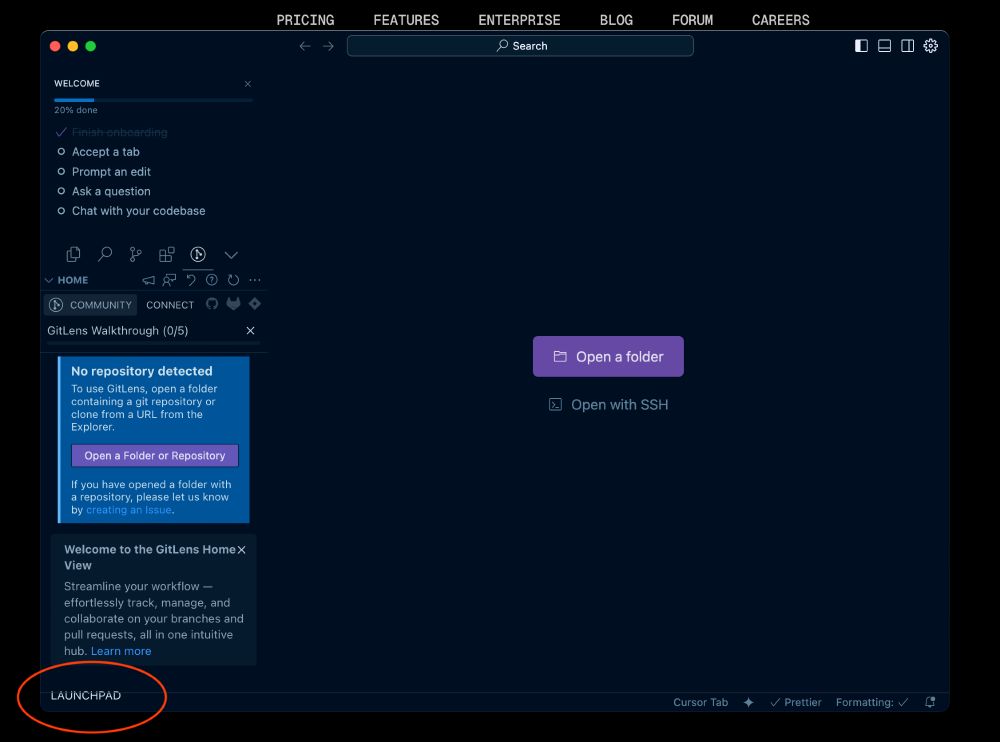Toggle the bottom panel layout icon
The image size is (1000, 742).
[884, 46]
